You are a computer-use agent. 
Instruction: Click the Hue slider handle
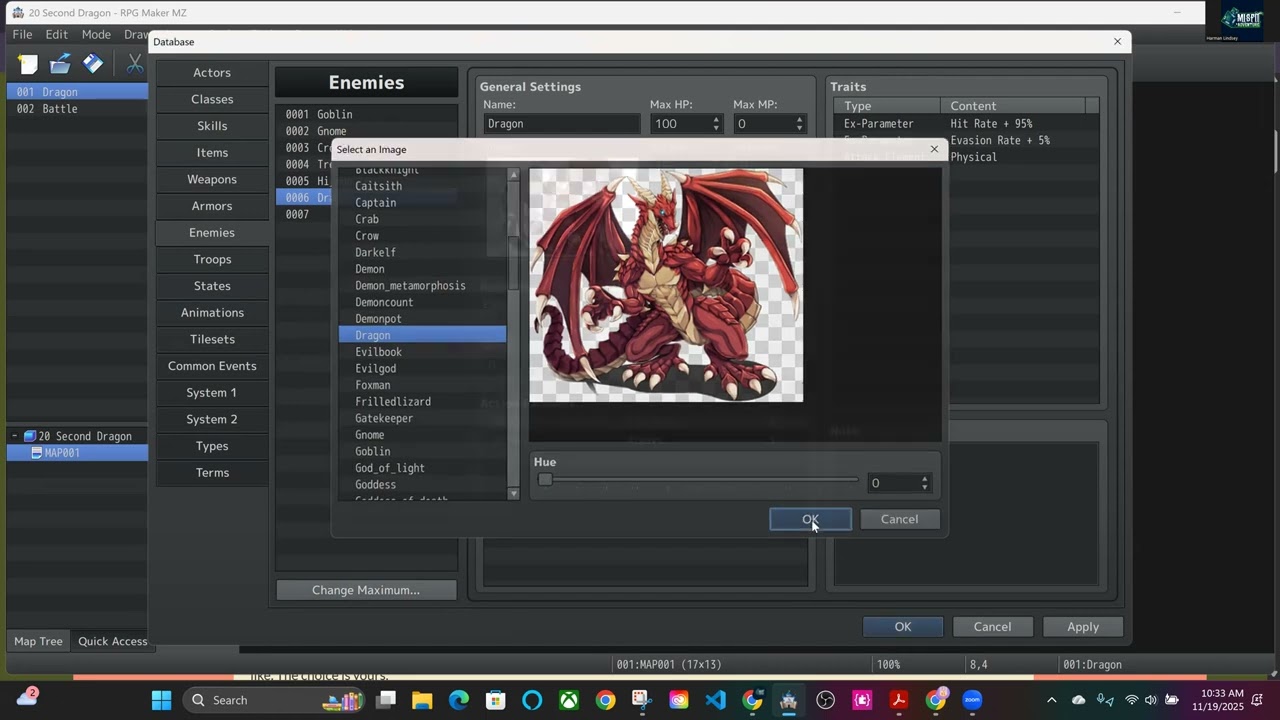(x=545, y=480)
